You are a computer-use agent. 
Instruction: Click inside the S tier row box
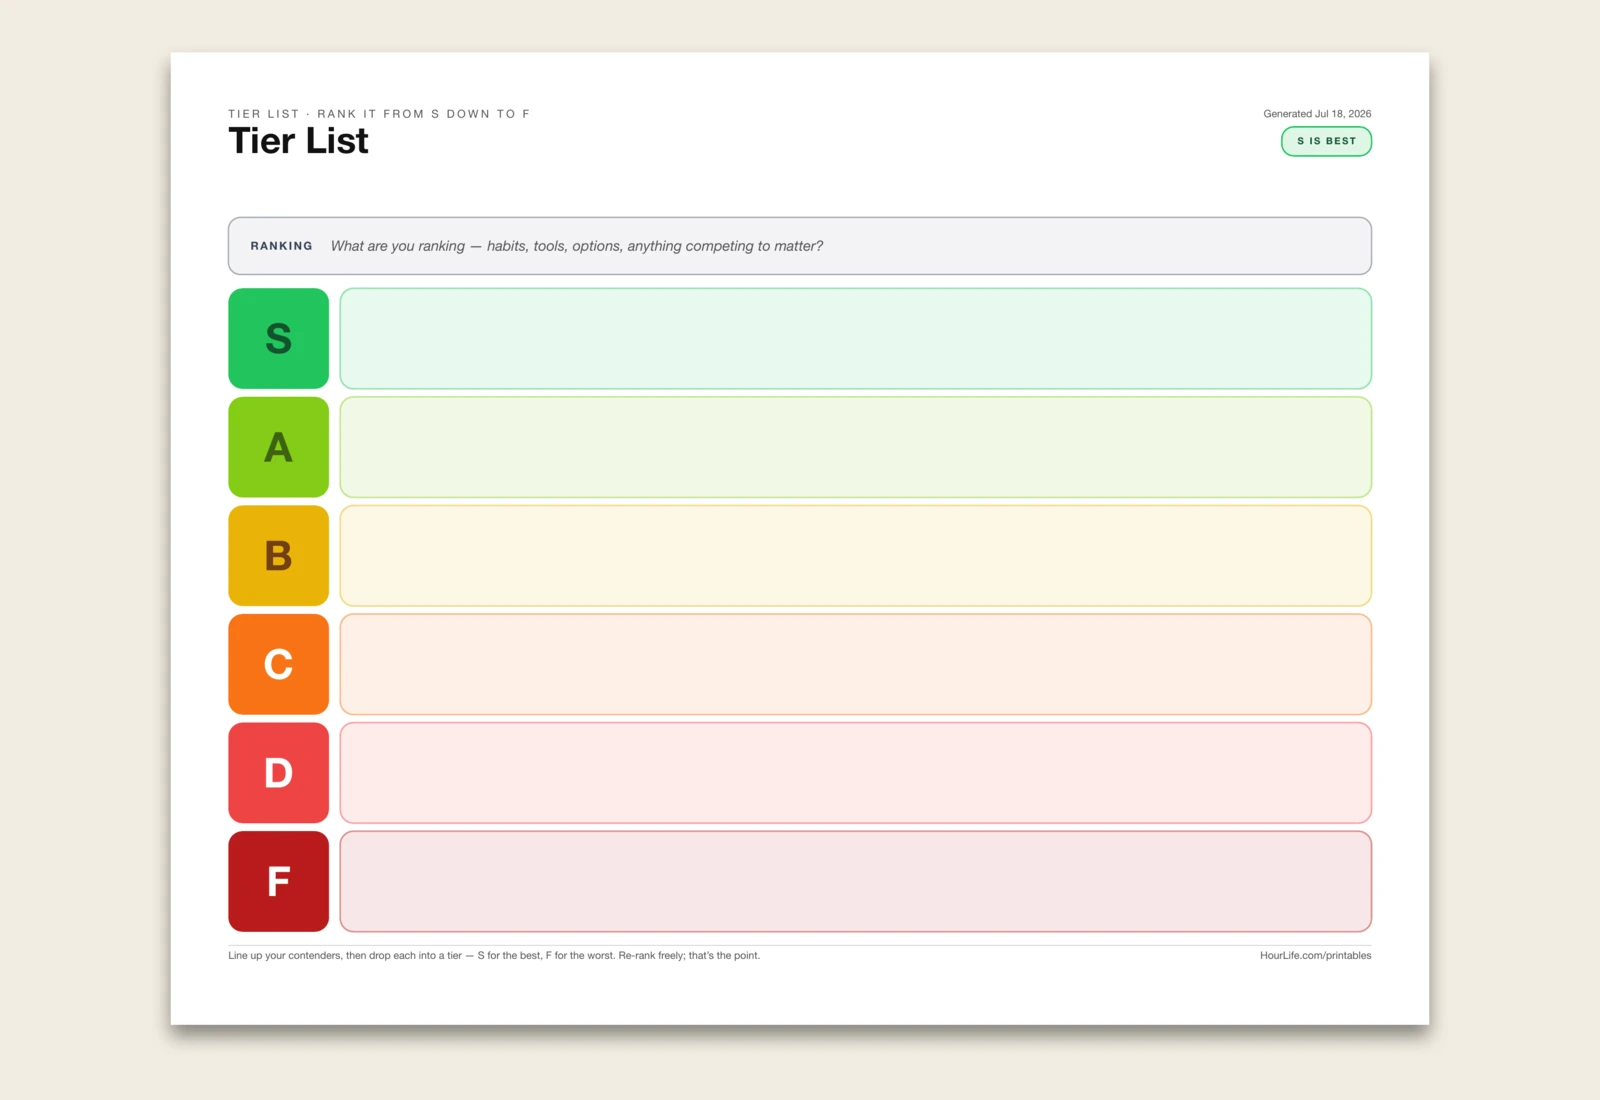pos(855,338)
